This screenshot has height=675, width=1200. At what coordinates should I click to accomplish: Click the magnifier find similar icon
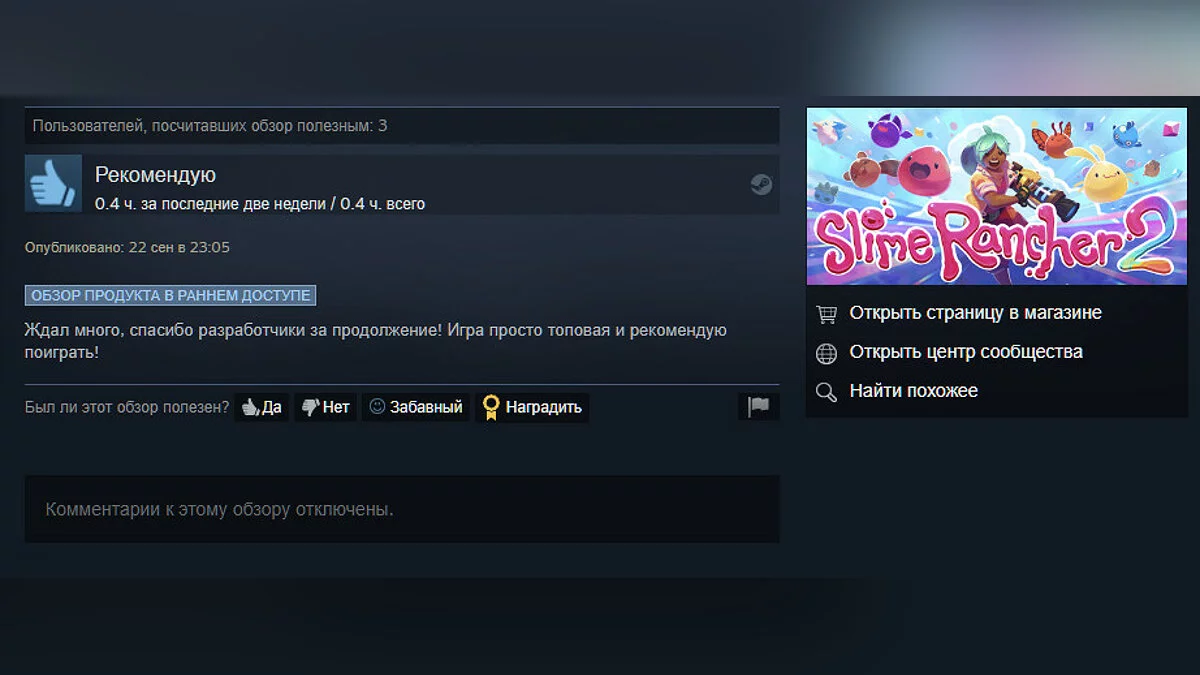point(826,392)
